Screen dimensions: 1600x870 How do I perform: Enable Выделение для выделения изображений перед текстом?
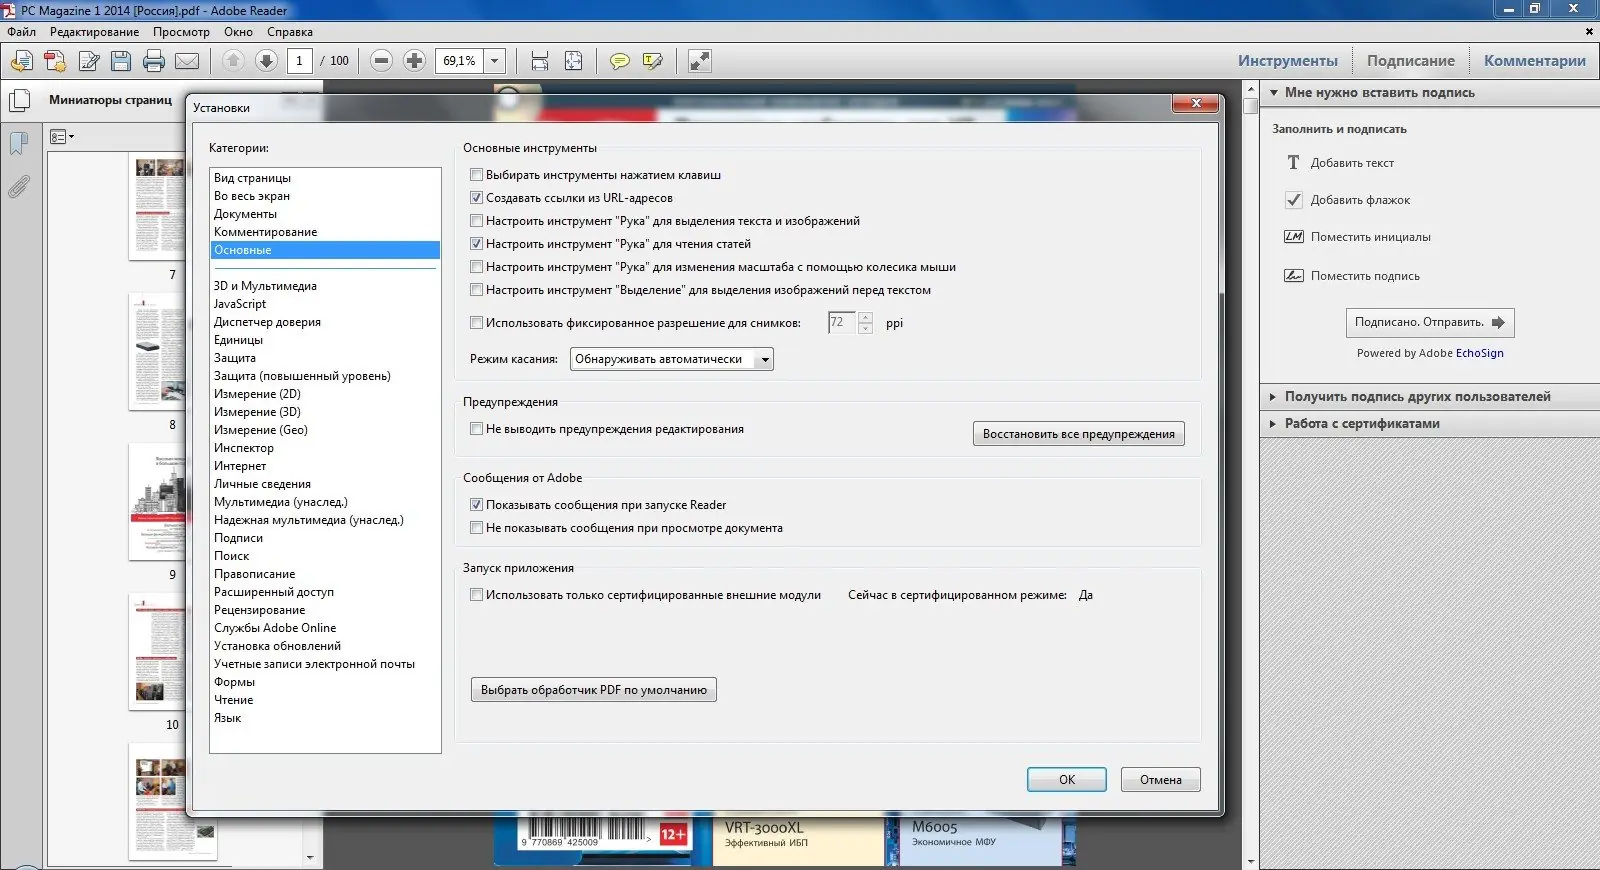coord(477,290)
